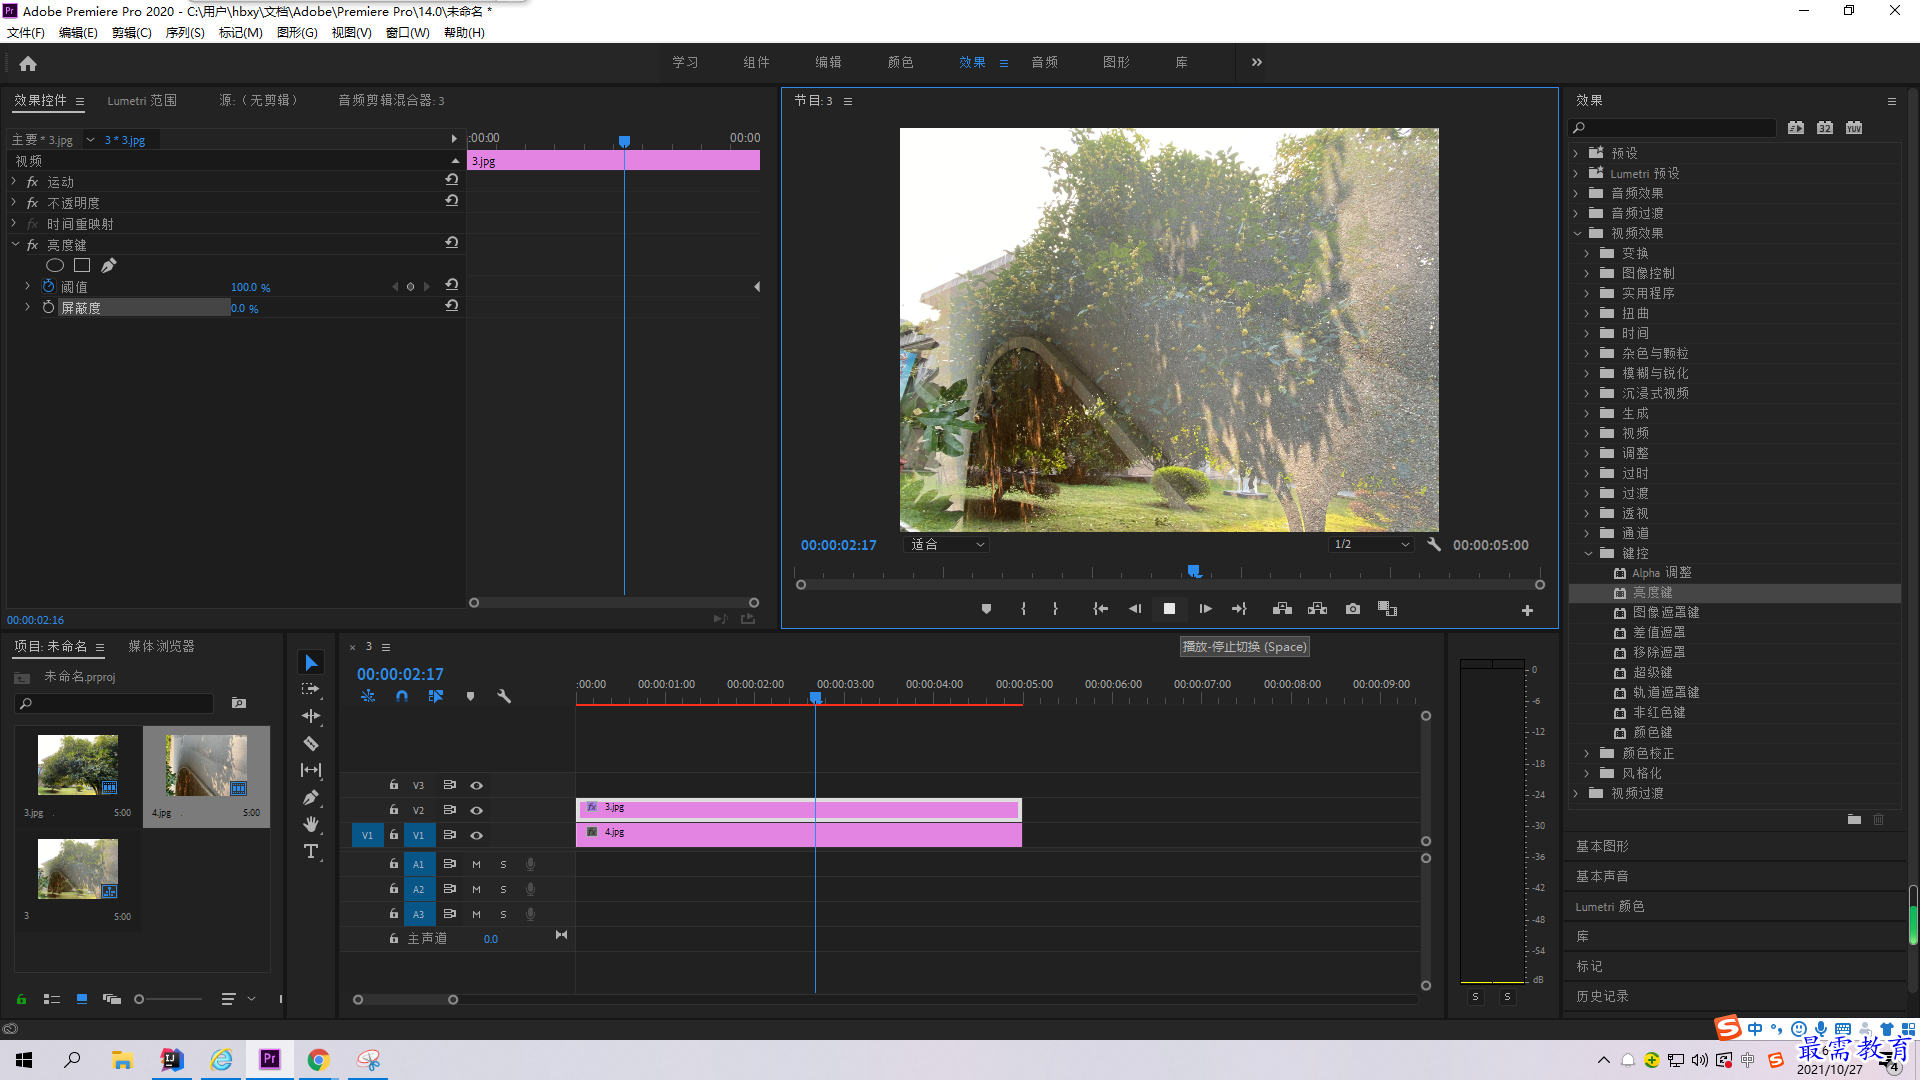Toggle 亮度键 effect fx switch

click(32, 245)
